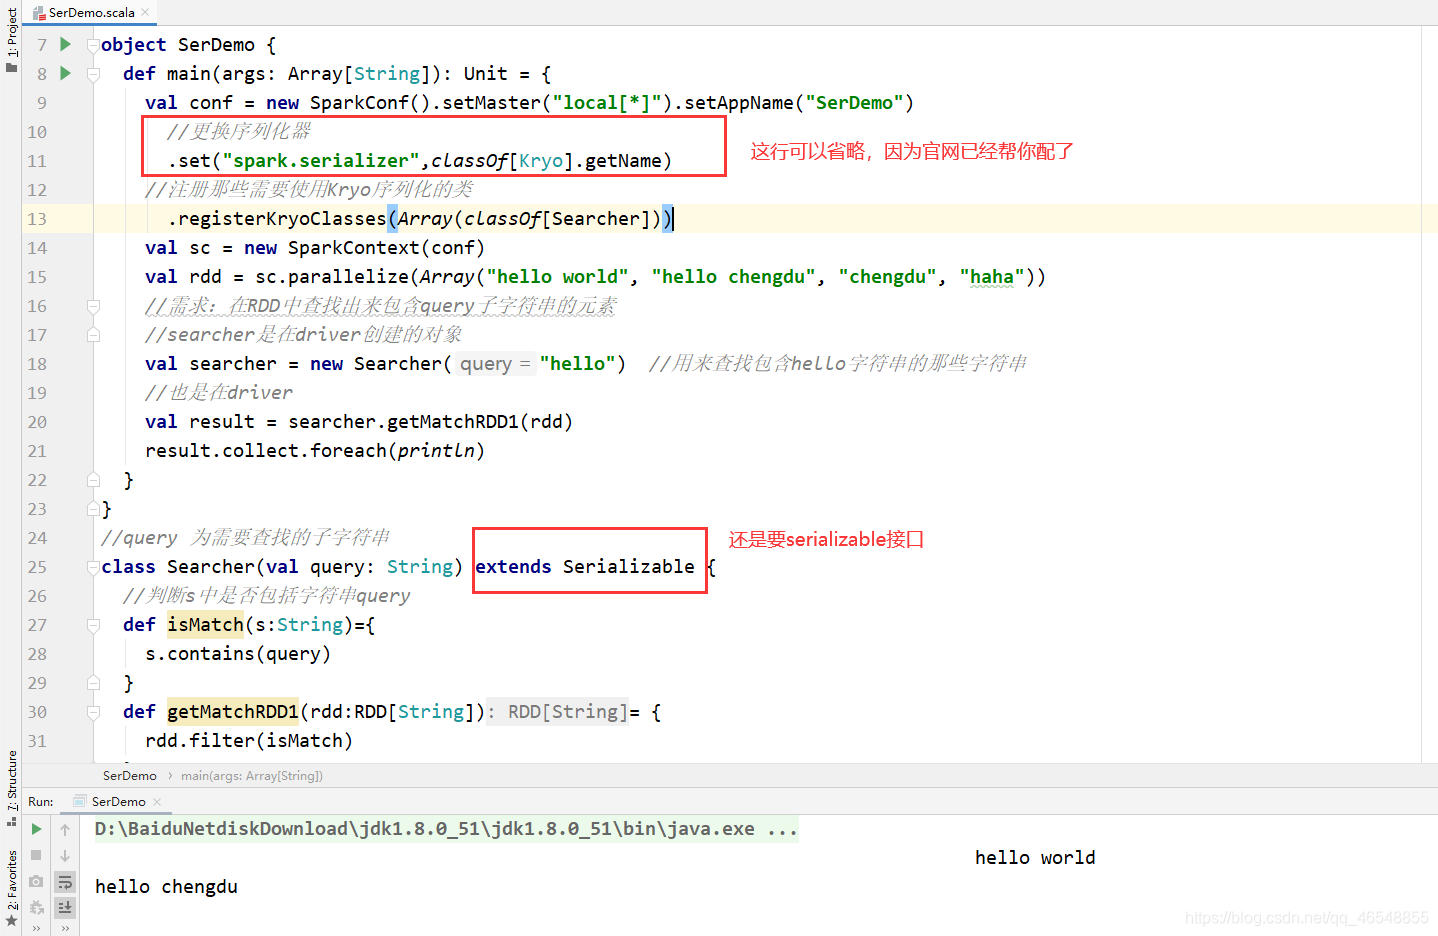Click 'isMatch' method name on line 27
1438x936 pixels.
pyautogui.click(x=205, y=624)
